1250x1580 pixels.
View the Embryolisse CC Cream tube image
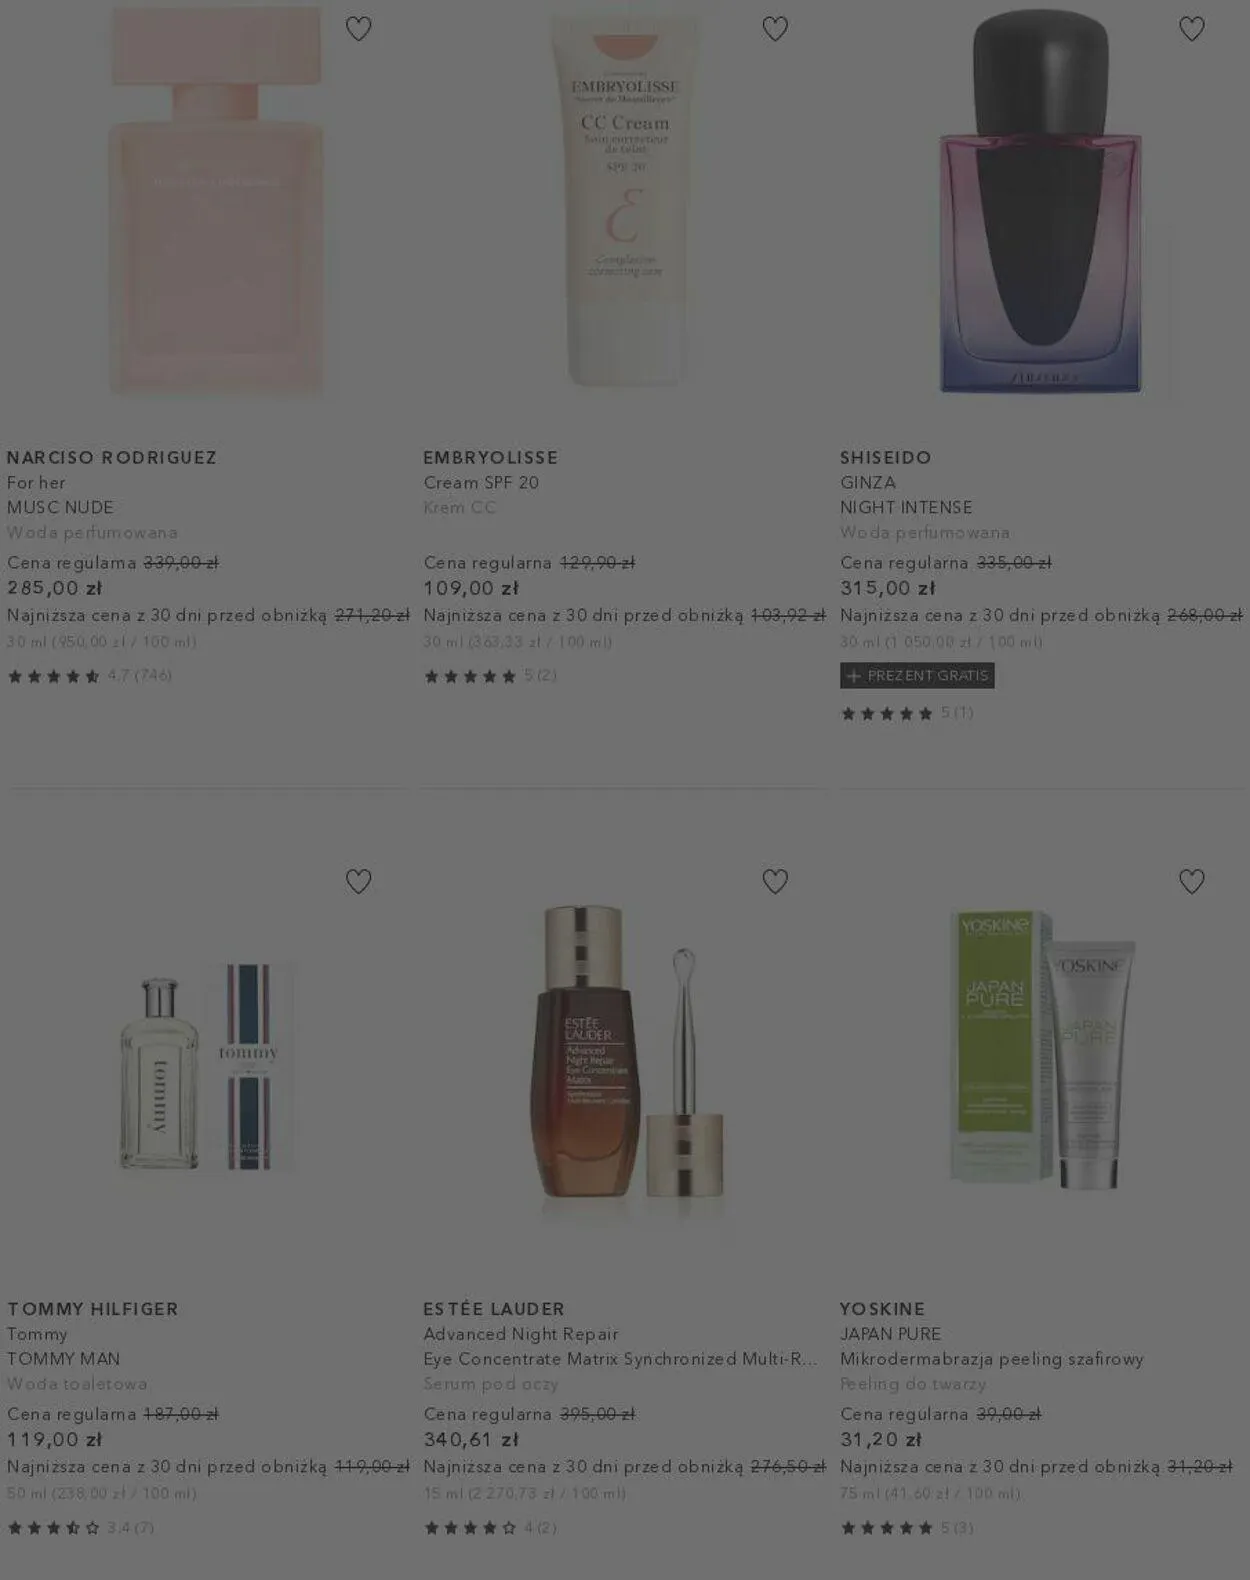[x=624, y=200]
